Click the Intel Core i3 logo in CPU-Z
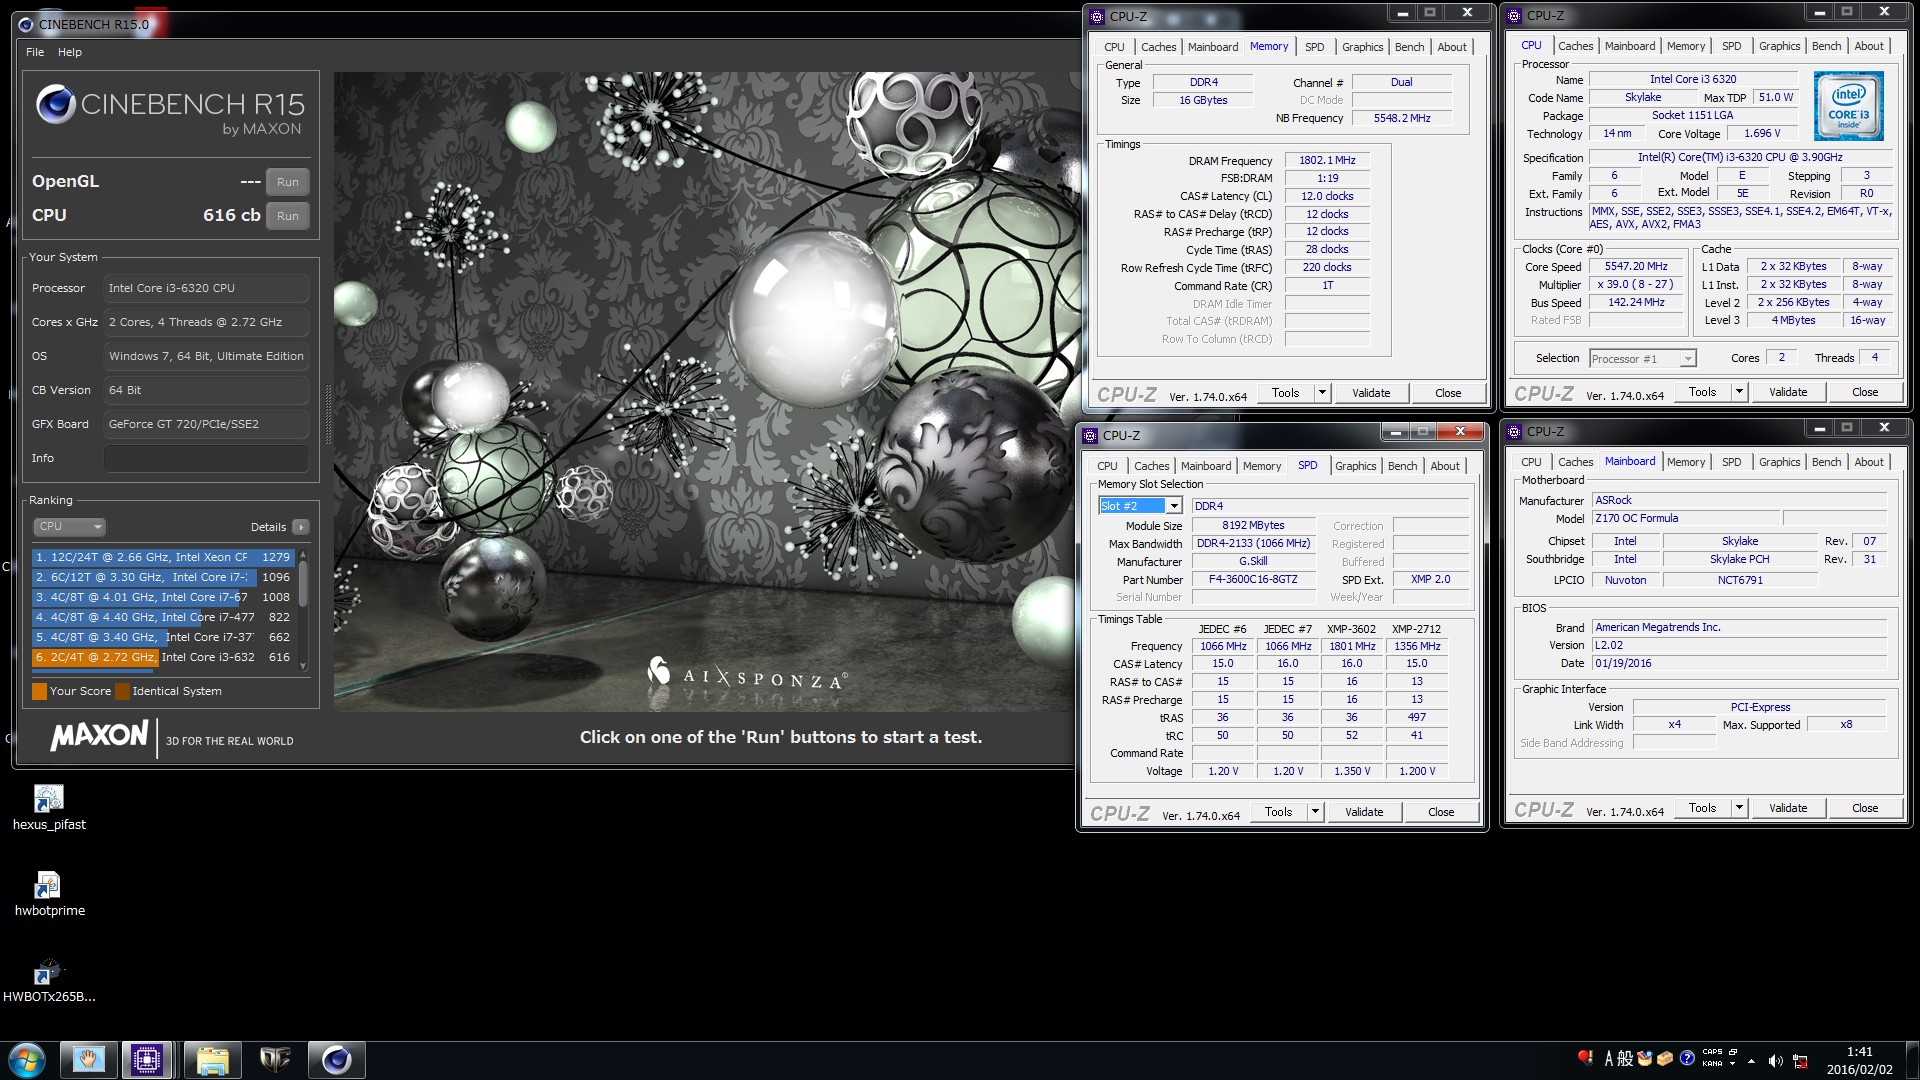Screen dimensions: 1920x1080 tap(1849, 105)
